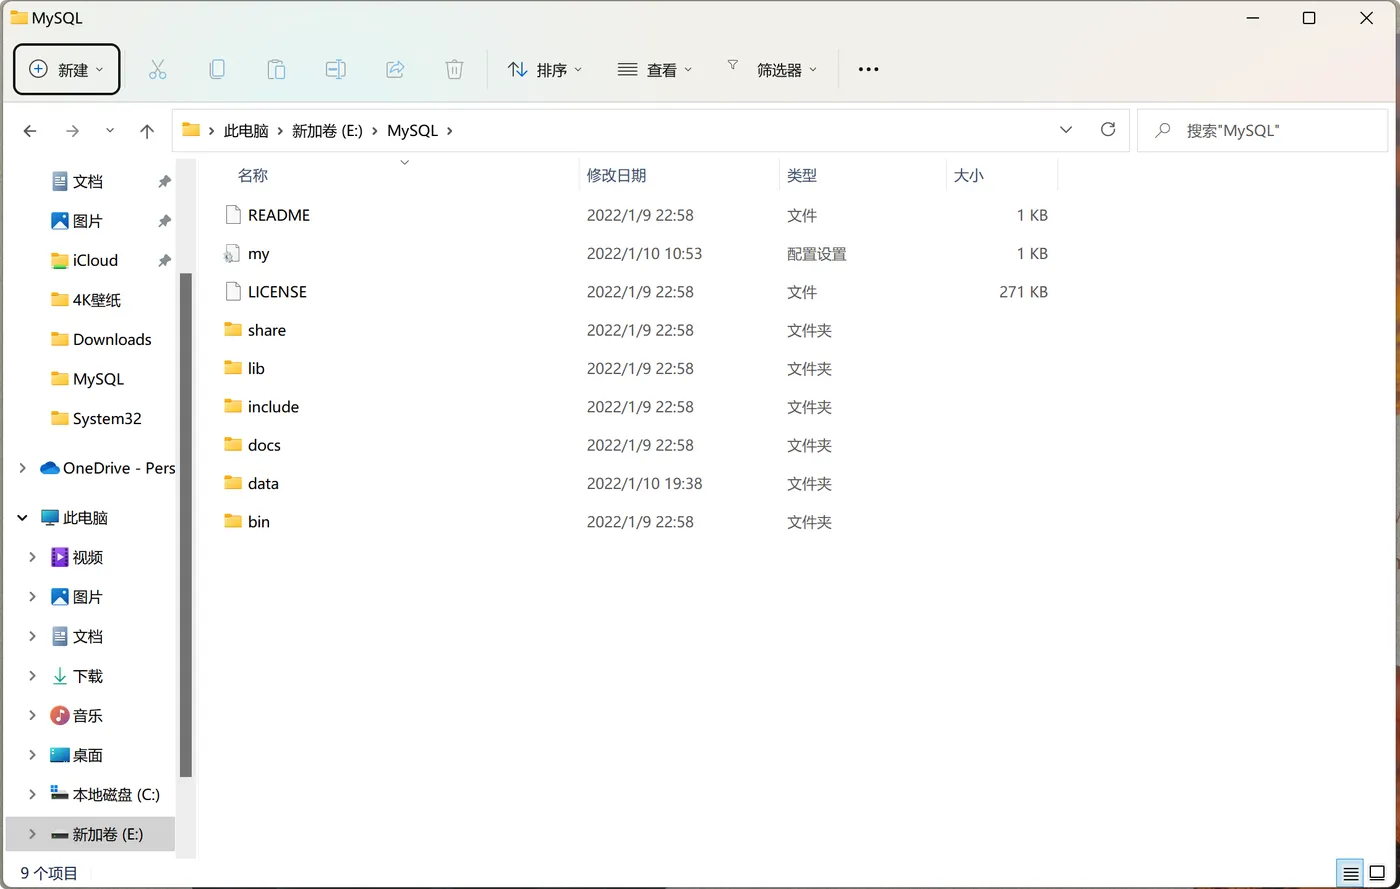This screenshot has width=1400, height=889.
Task: Expand 新加卷 (E:) tree node
Action: tap(33, 834)
